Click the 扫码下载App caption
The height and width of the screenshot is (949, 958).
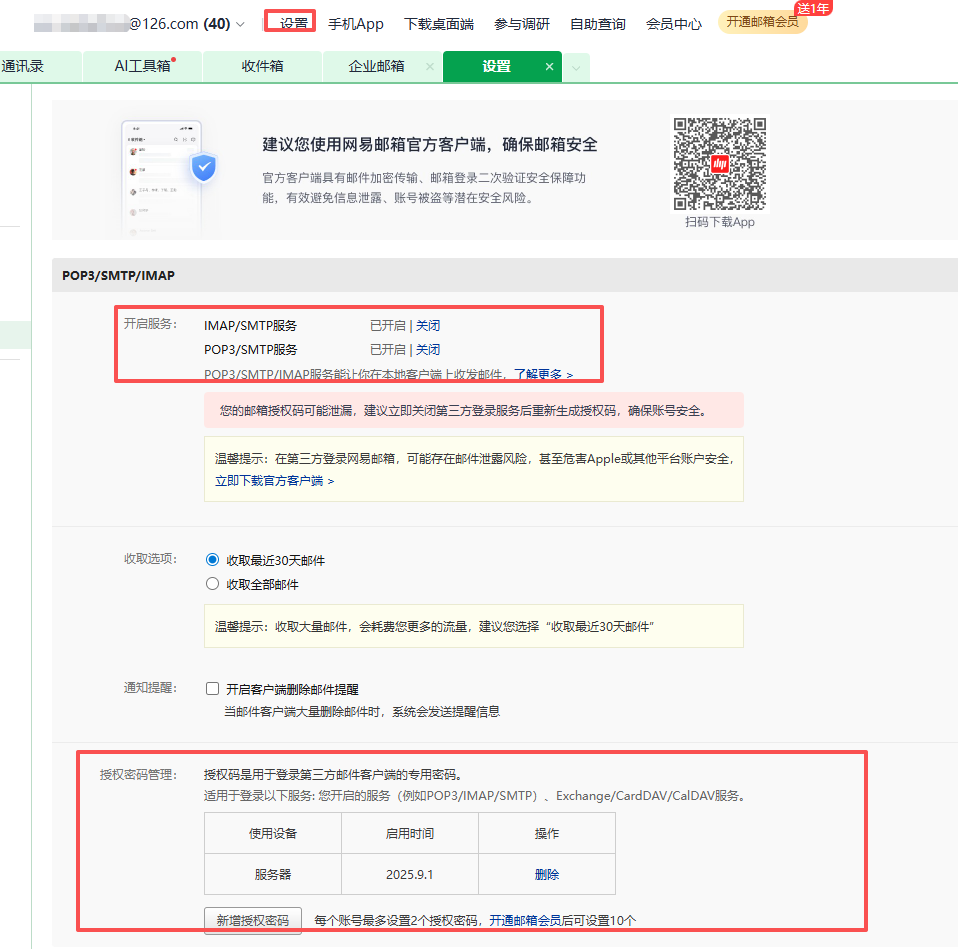pyautogui.click(x=720, y=222)
